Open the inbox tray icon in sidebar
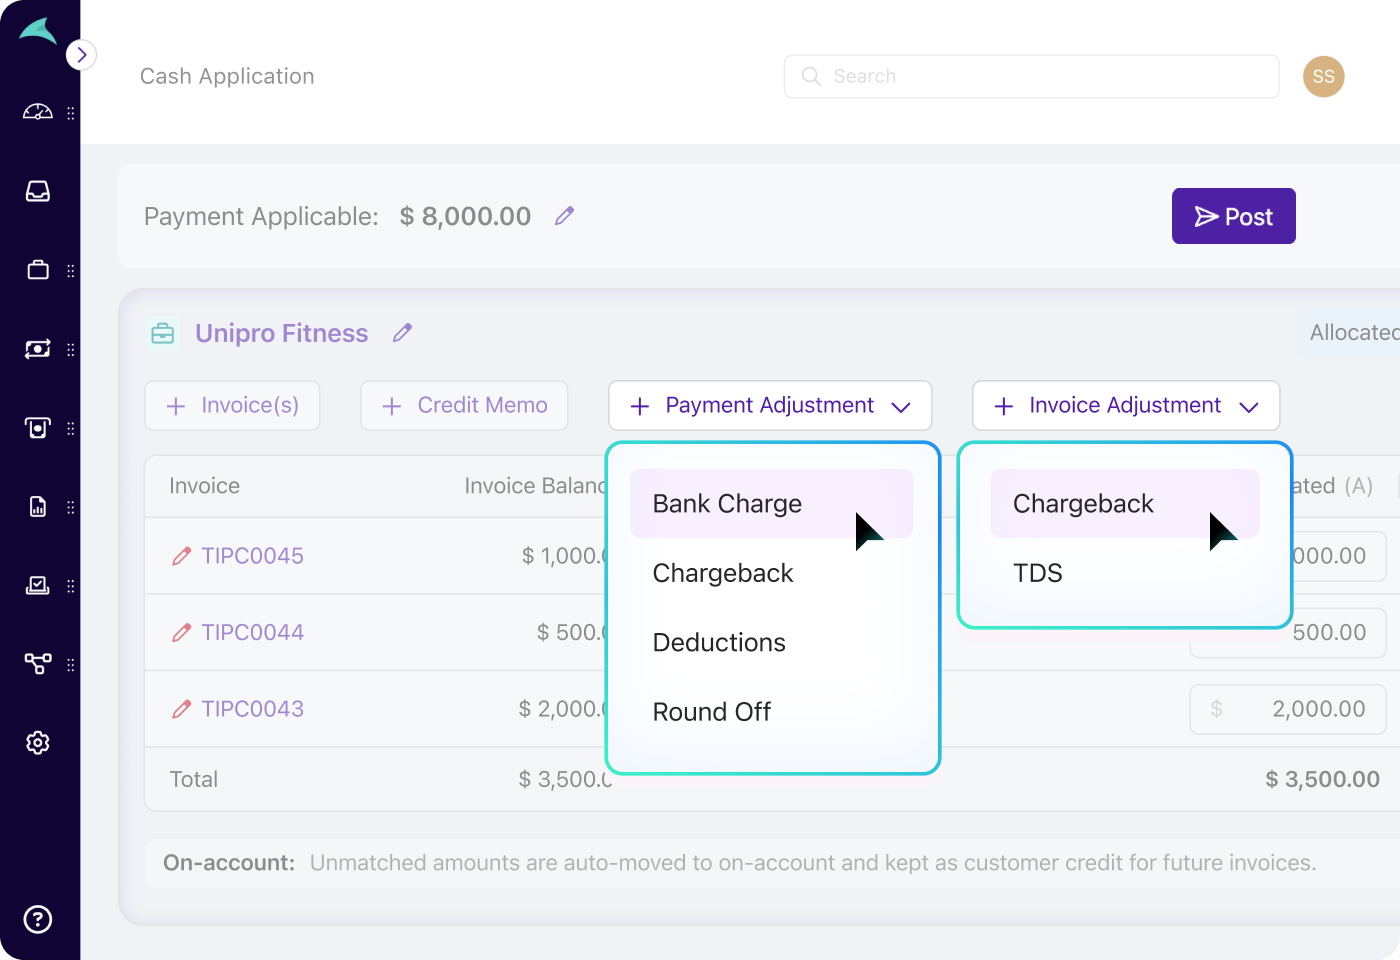The image size is (1400, 960). click(38, 191)
